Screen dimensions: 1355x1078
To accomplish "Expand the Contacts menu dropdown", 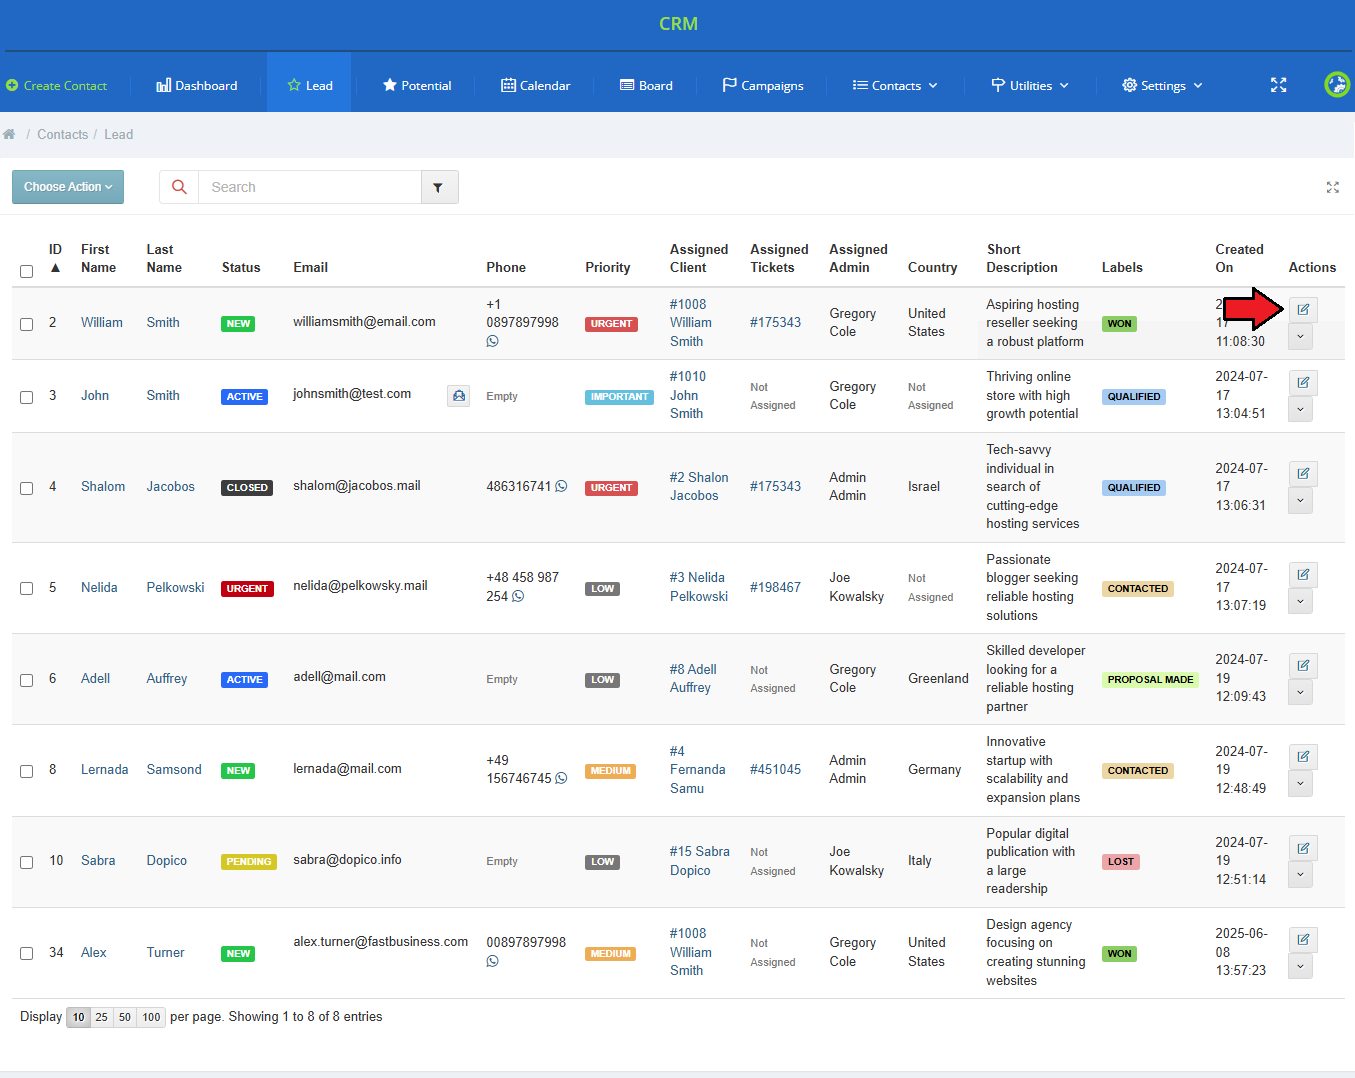I will (x=895, y=85).
